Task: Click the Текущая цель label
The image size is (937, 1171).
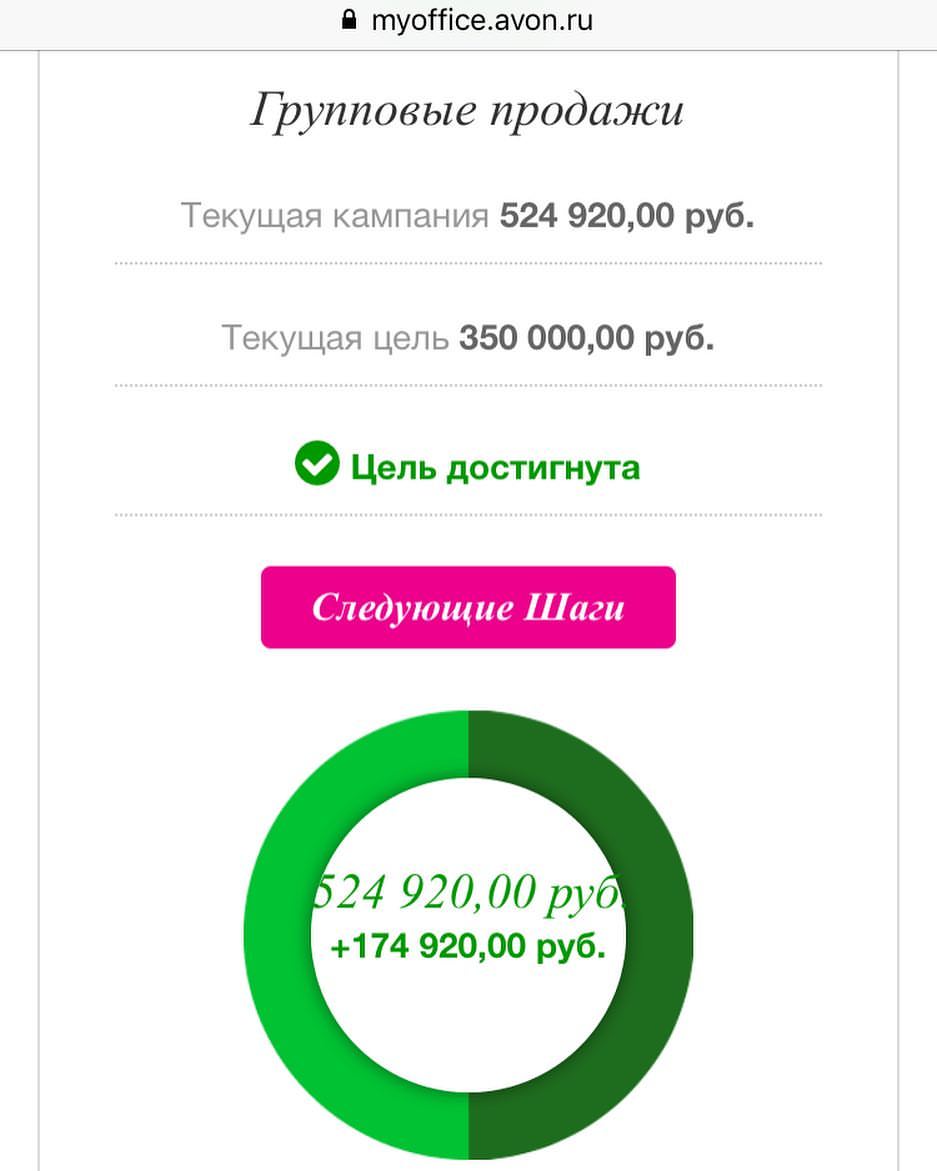Action: (335, 338)
